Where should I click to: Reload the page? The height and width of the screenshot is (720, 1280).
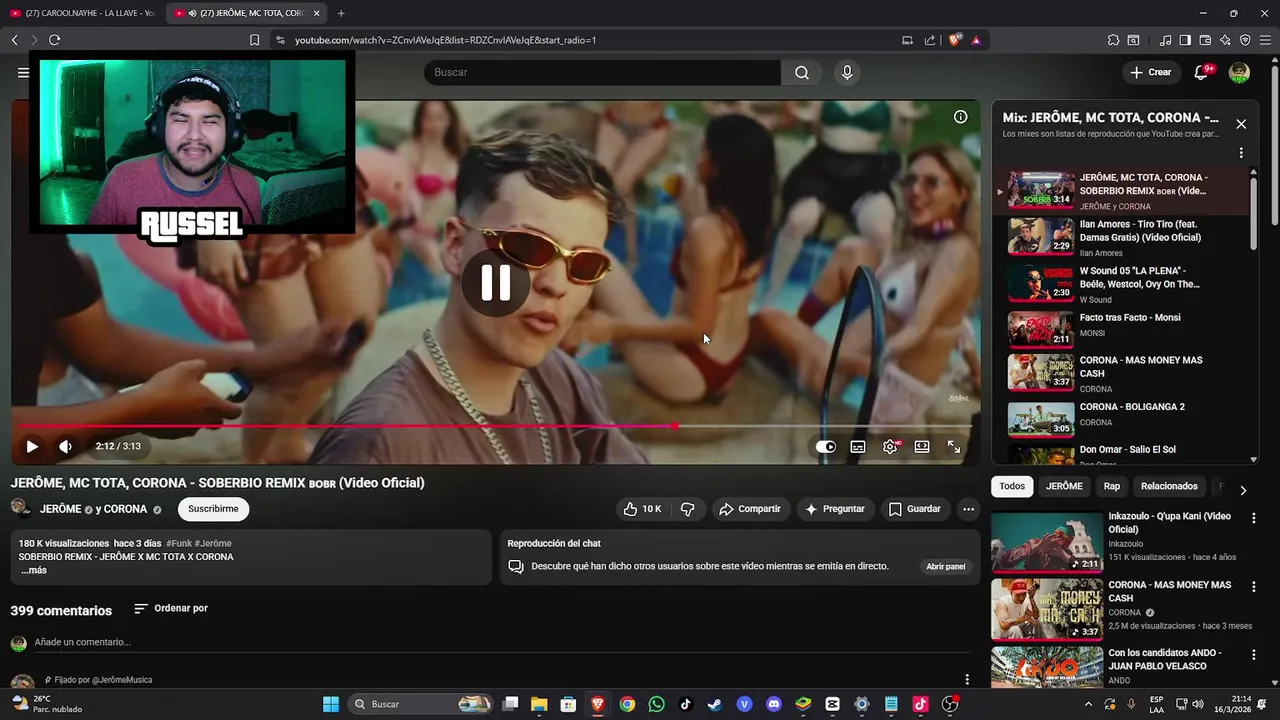54,40
